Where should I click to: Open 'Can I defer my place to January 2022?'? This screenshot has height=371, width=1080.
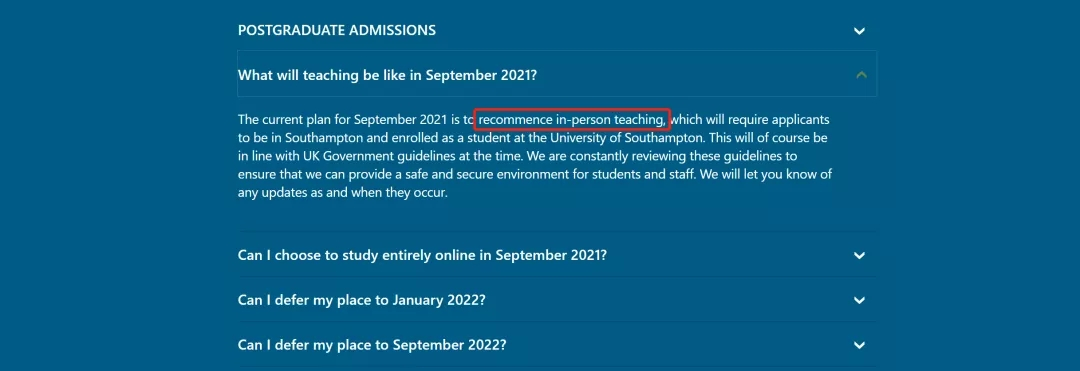362,300
